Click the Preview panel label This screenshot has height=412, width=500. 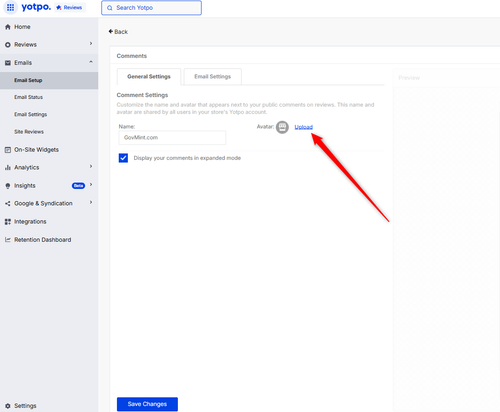pyautogui.click(x=409, y=78)
